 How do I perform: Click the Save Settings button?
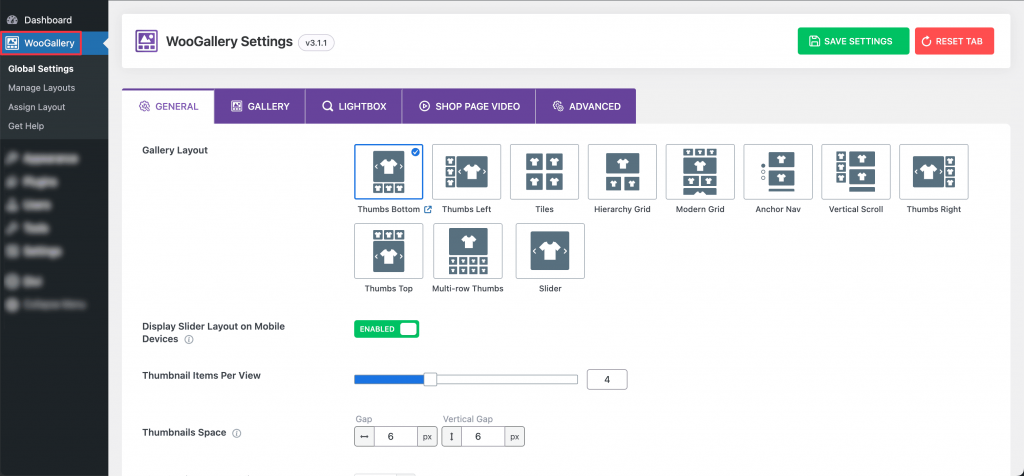point(853,41)
